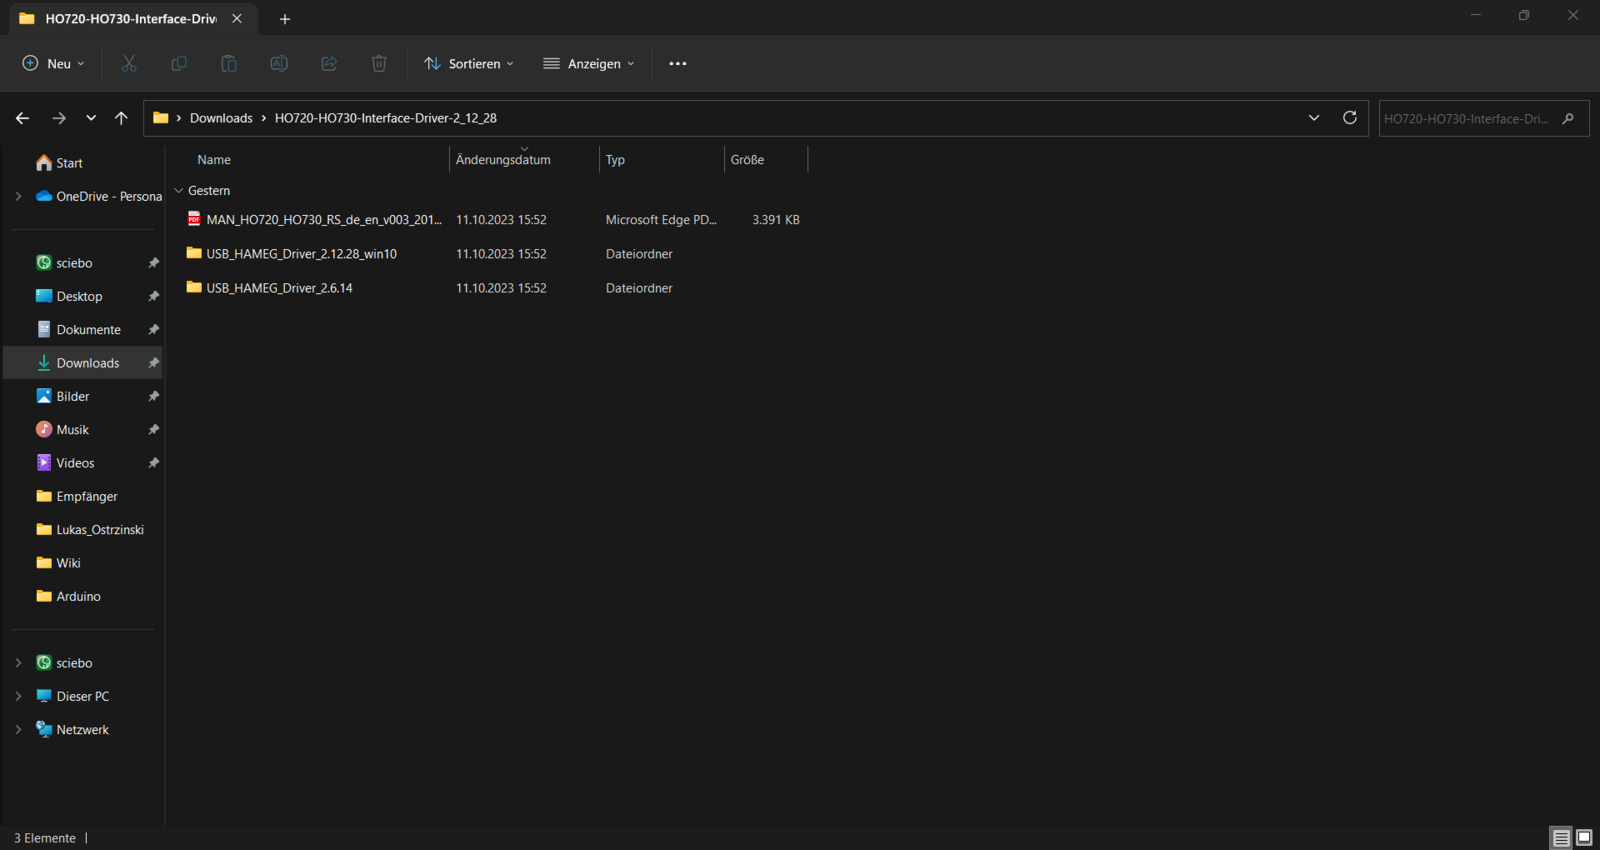Click the Delete trash can icon
The width and height of the screenshot is (1600, 850).
(379, 64)
